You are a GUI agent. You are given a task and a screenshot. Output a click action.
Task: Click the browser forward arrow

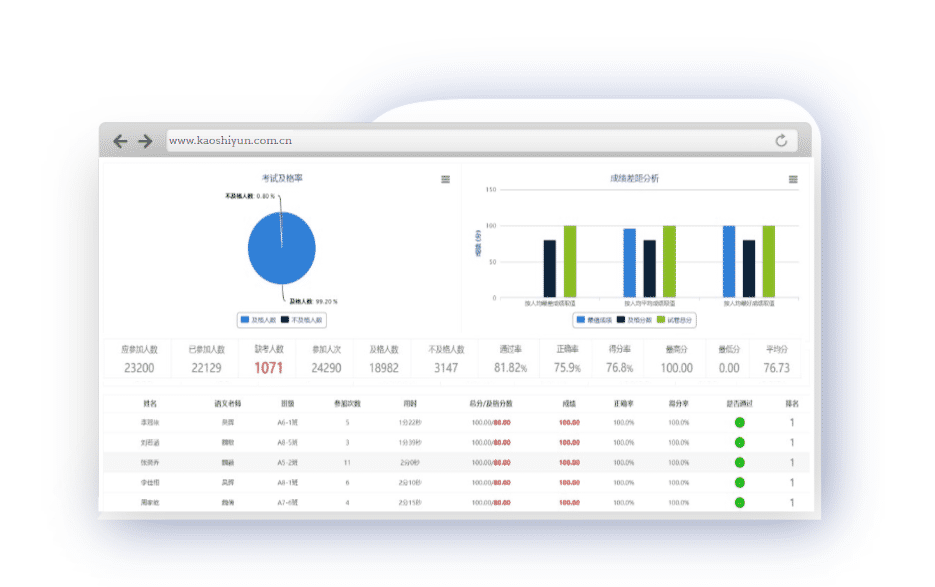point(145,141)
